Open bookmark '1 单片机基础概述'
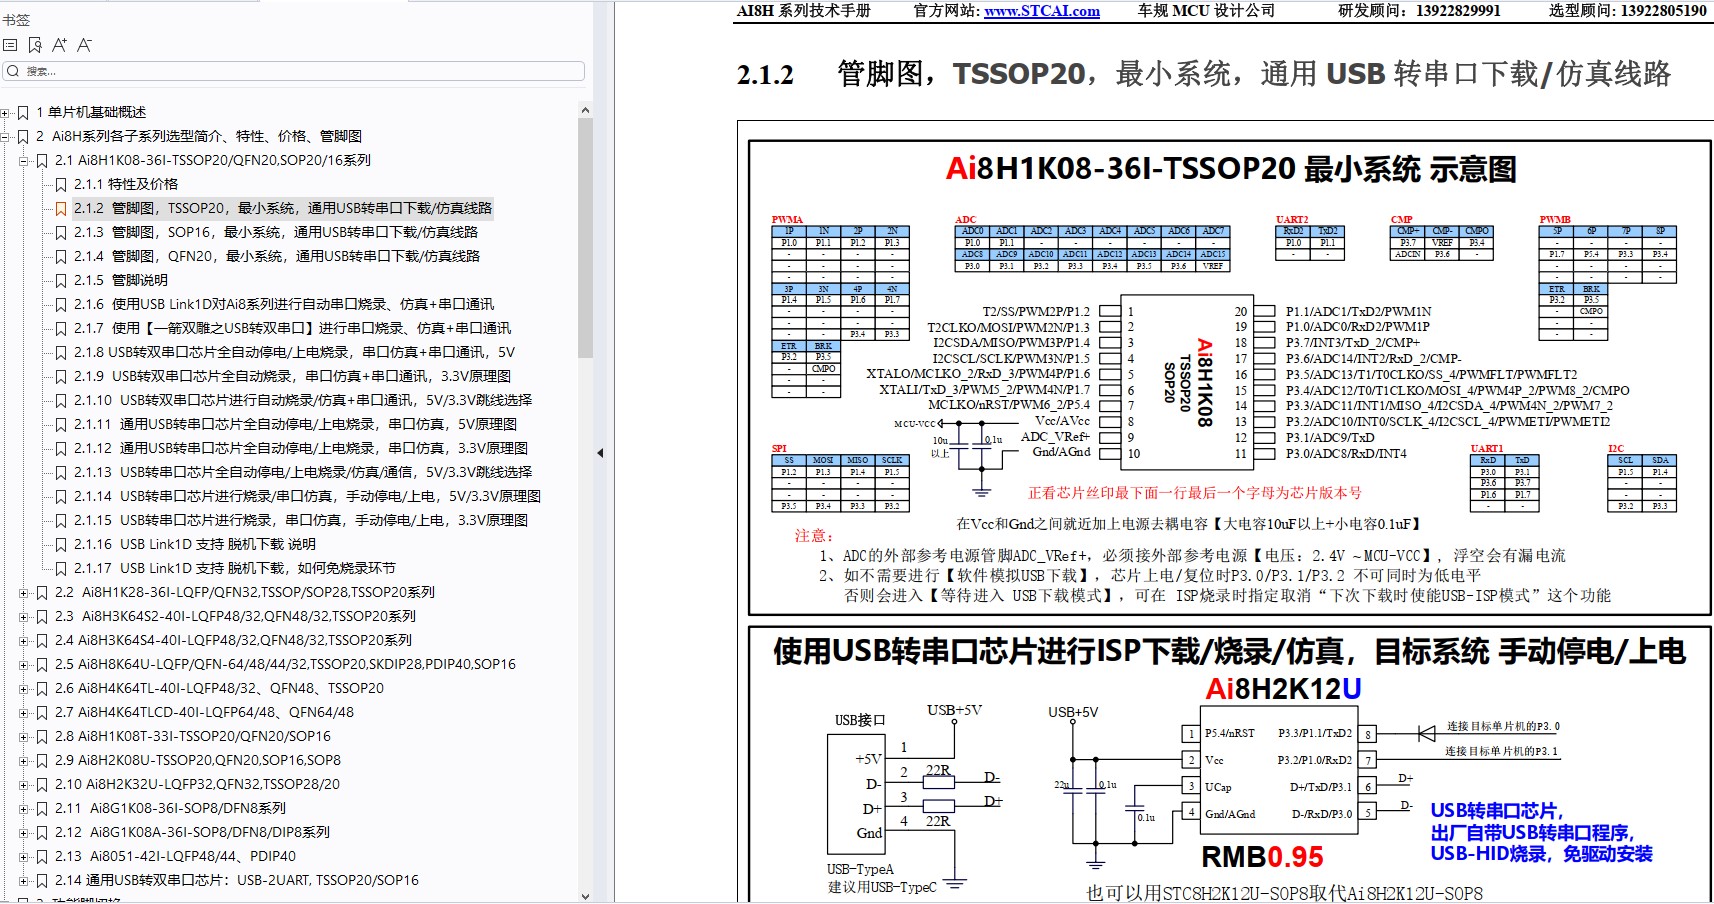The height and width of the screenshot is (904, 1714). 91,112
